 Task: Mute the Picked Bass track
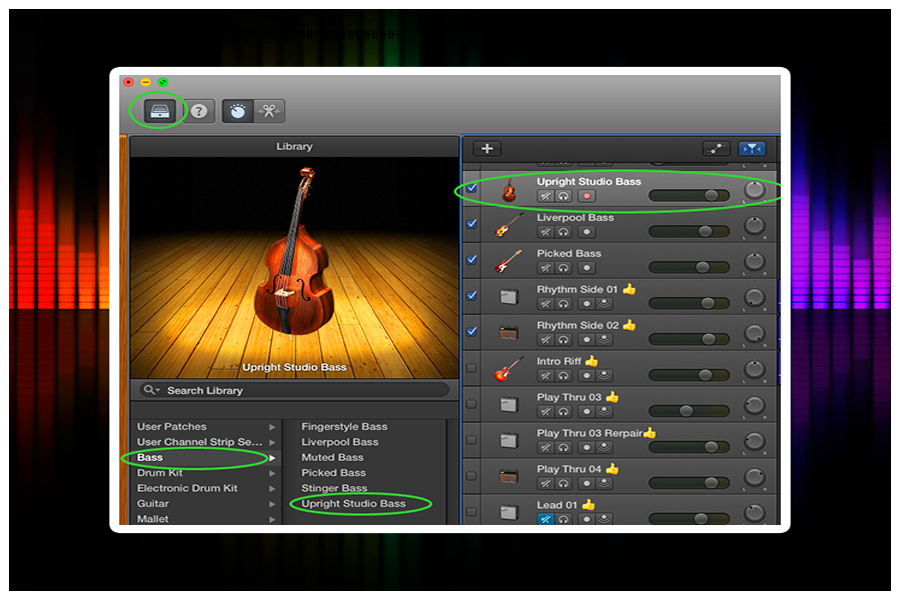tap(545, 268)
